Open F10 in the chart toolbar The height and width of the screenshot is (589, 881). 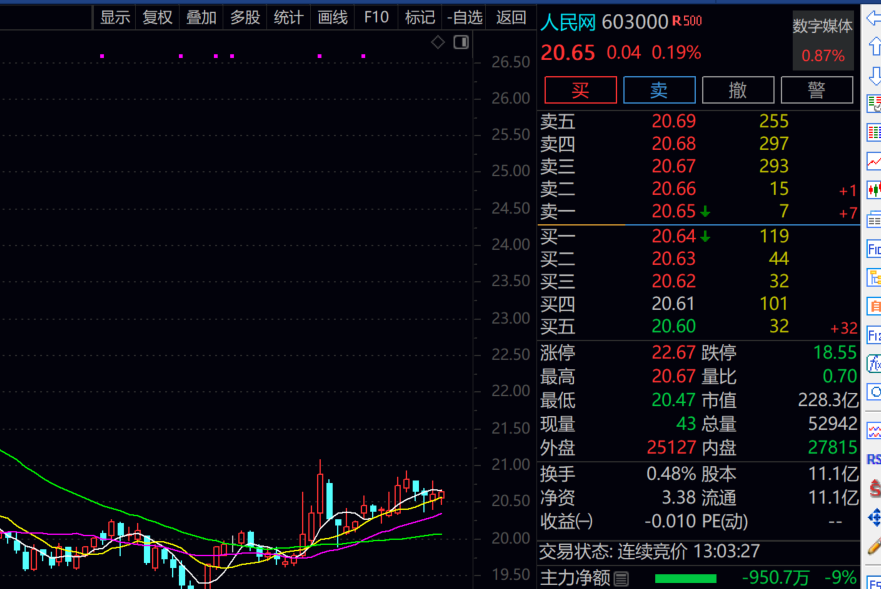coord(376,17)
